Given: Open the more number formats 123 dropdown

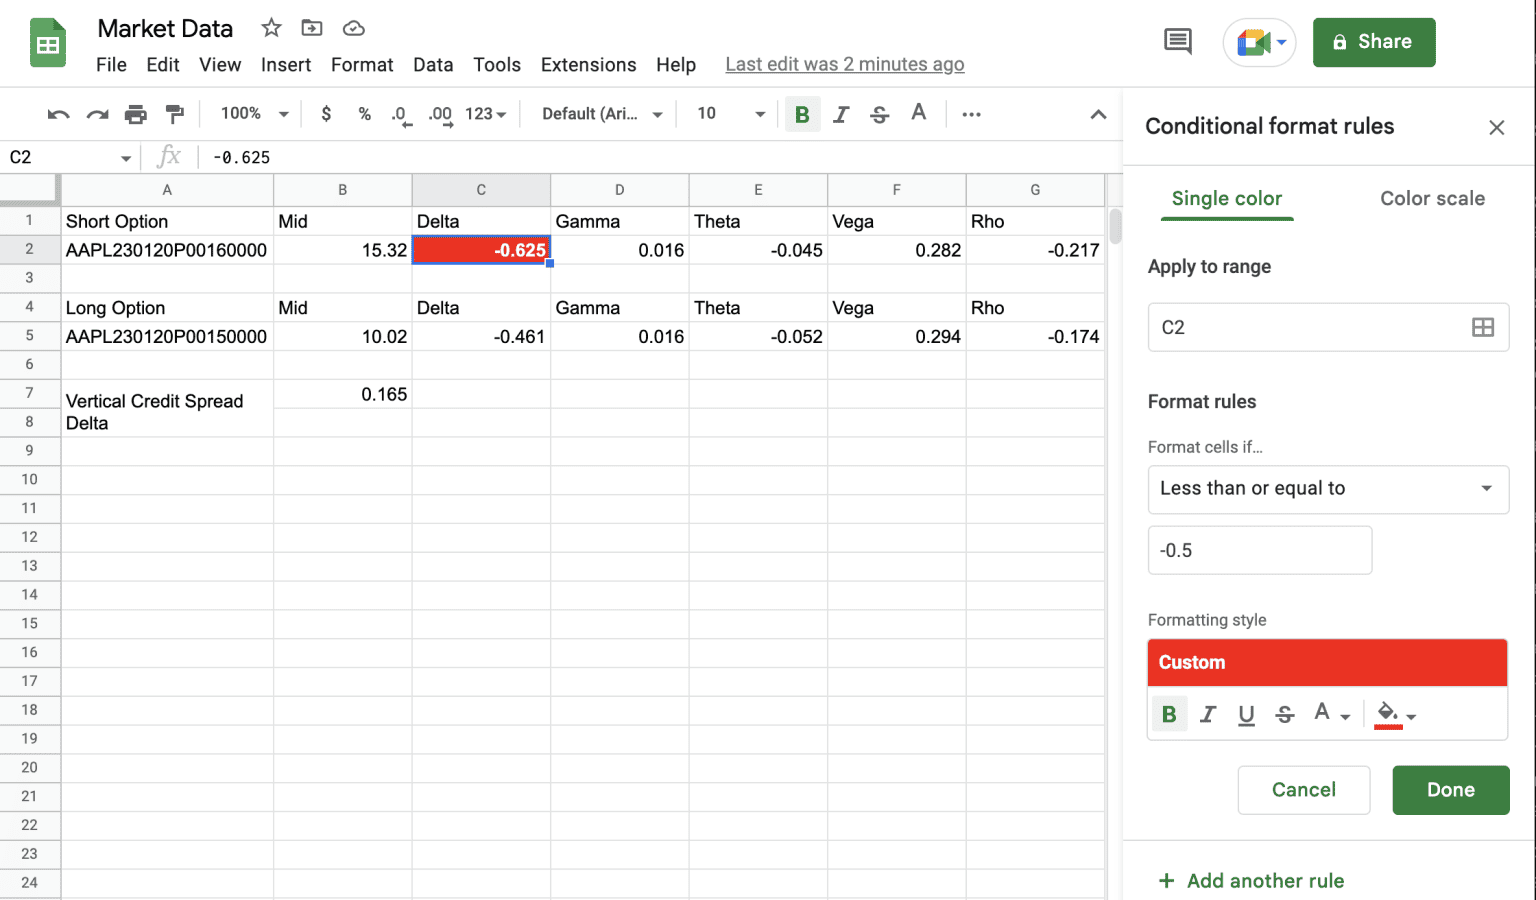Looking at the screenshot, I should tap(483, 114).
